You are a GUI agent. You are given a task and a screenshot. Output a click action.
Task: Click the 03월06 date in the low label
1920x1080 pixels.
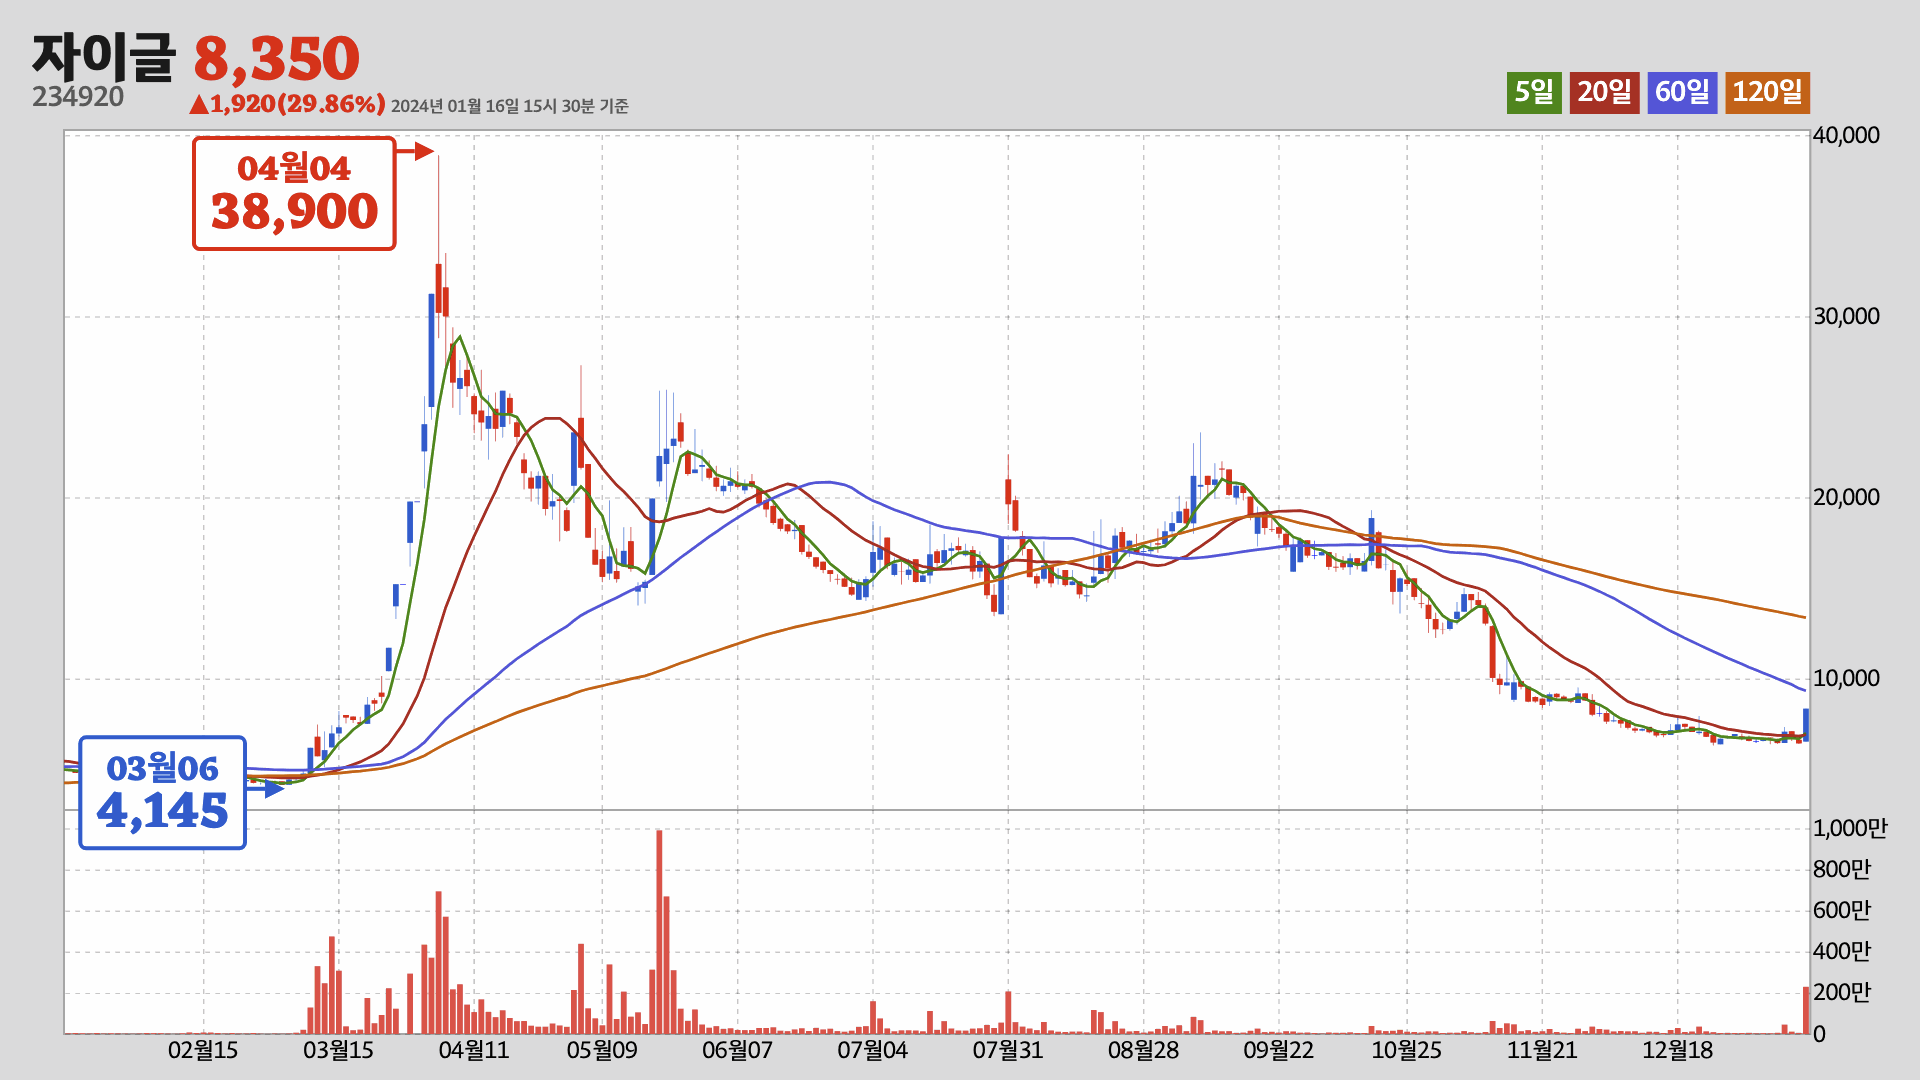click(x=162, y=769)
